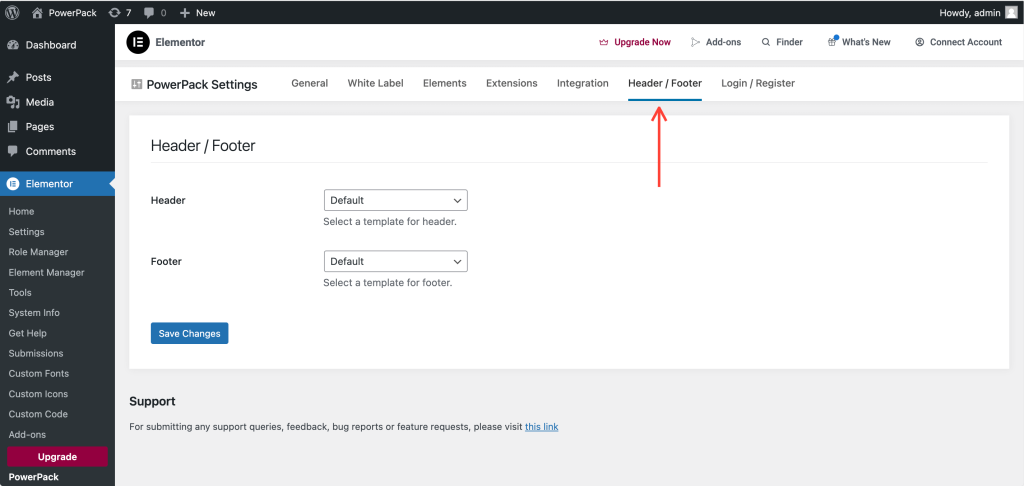The image size is (1024, 486).
Task: Click the Add-ons arrow icon
Action: point(695,42)
